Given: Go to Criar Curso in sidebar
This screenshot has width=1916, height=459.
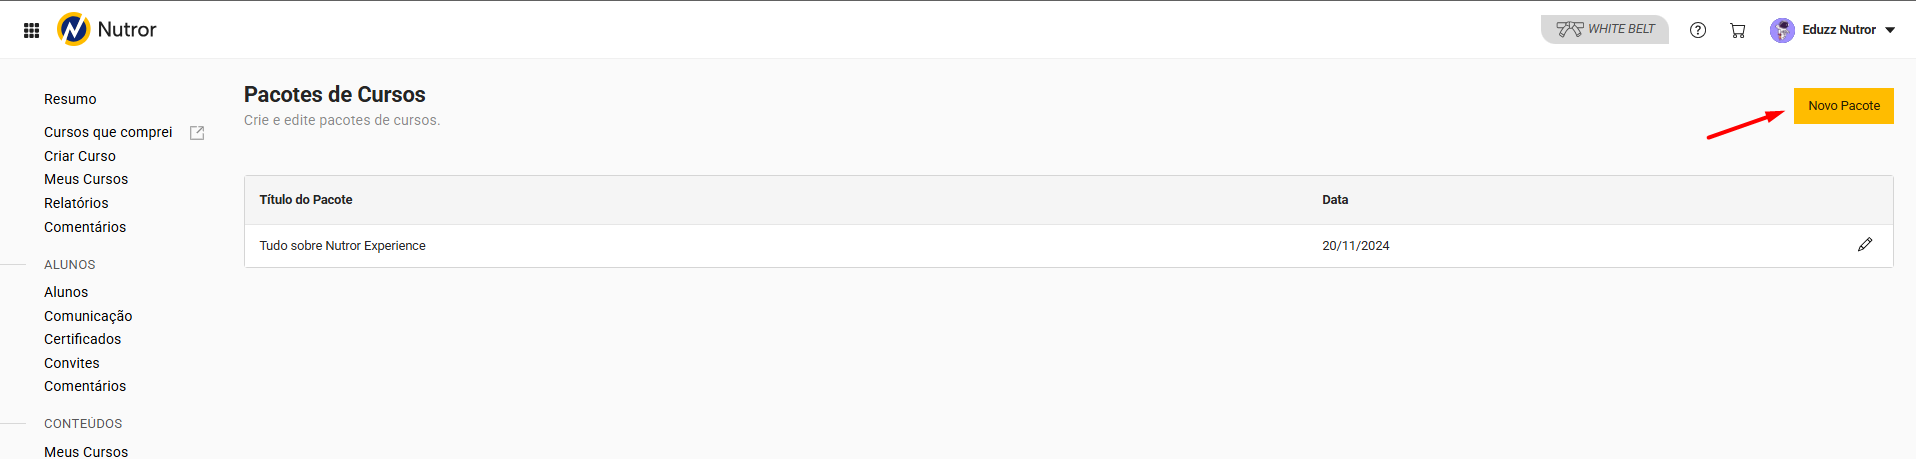Looking at the screenshot, I should point(80,156).
